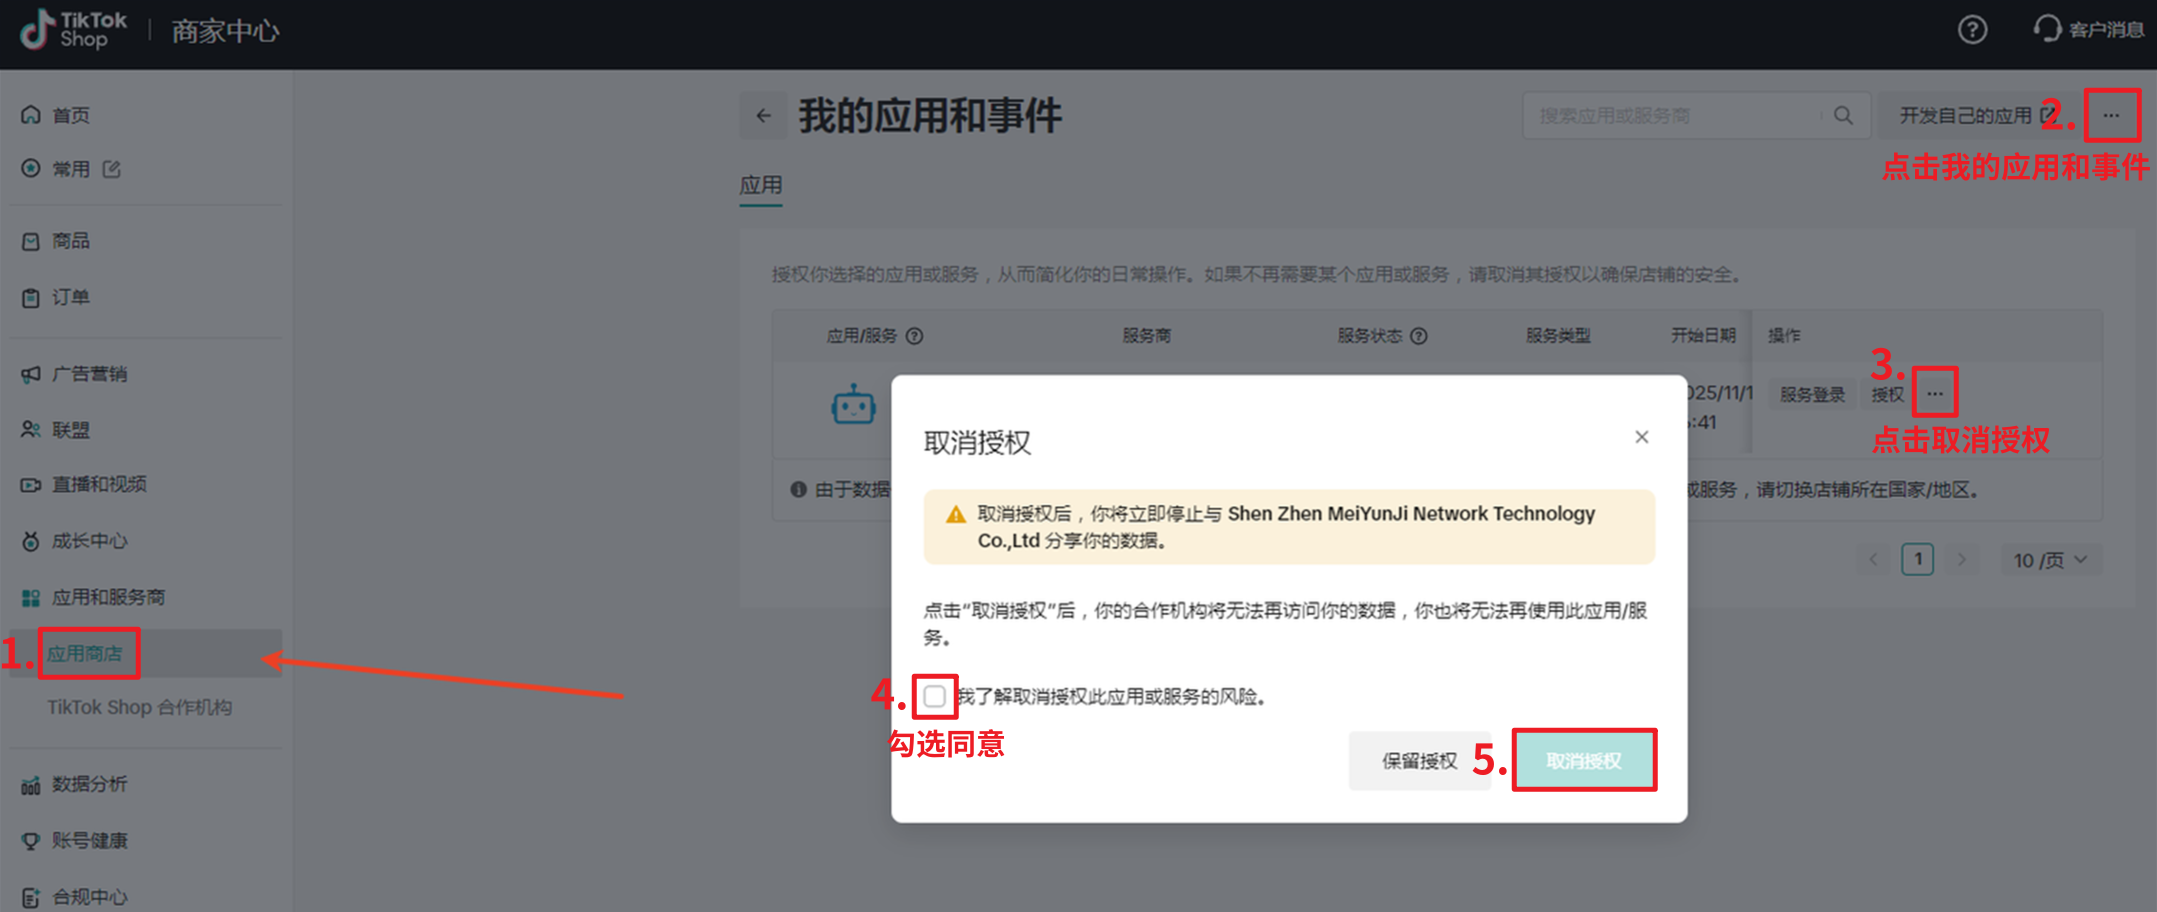This screenshot has height=912, width=2157.
Task: Expand the row's more actions ellipsis
Action: (x=1935, y=394)
